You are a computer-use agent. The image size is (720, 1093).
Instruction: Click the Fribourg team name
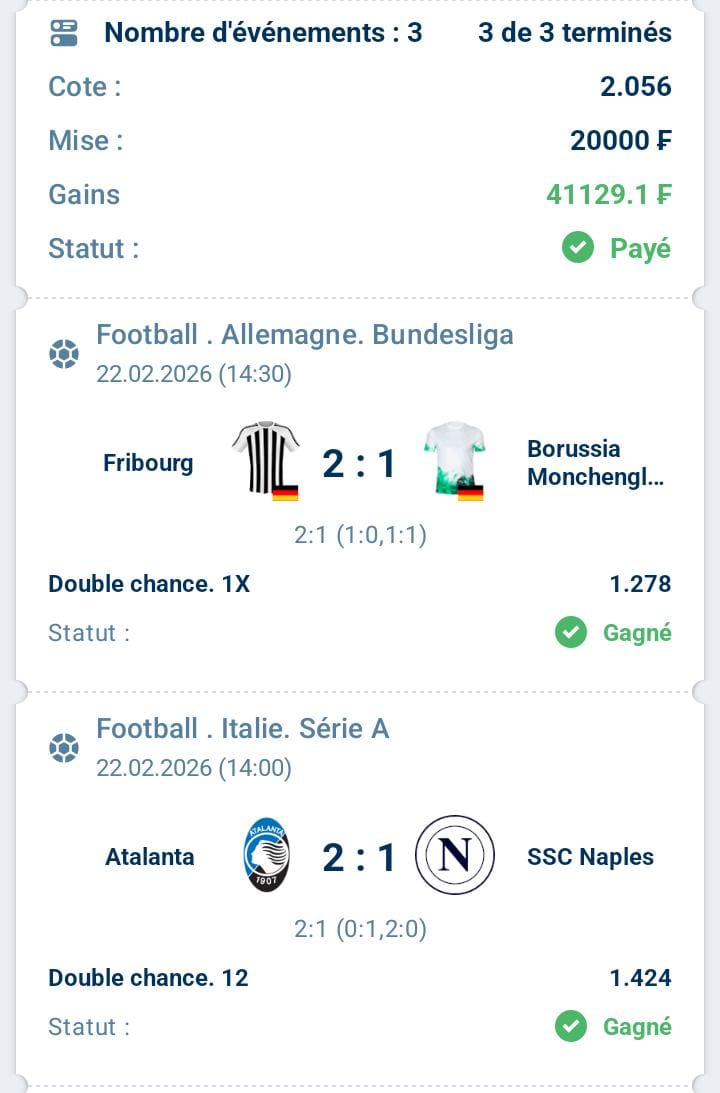click(148, 463)
